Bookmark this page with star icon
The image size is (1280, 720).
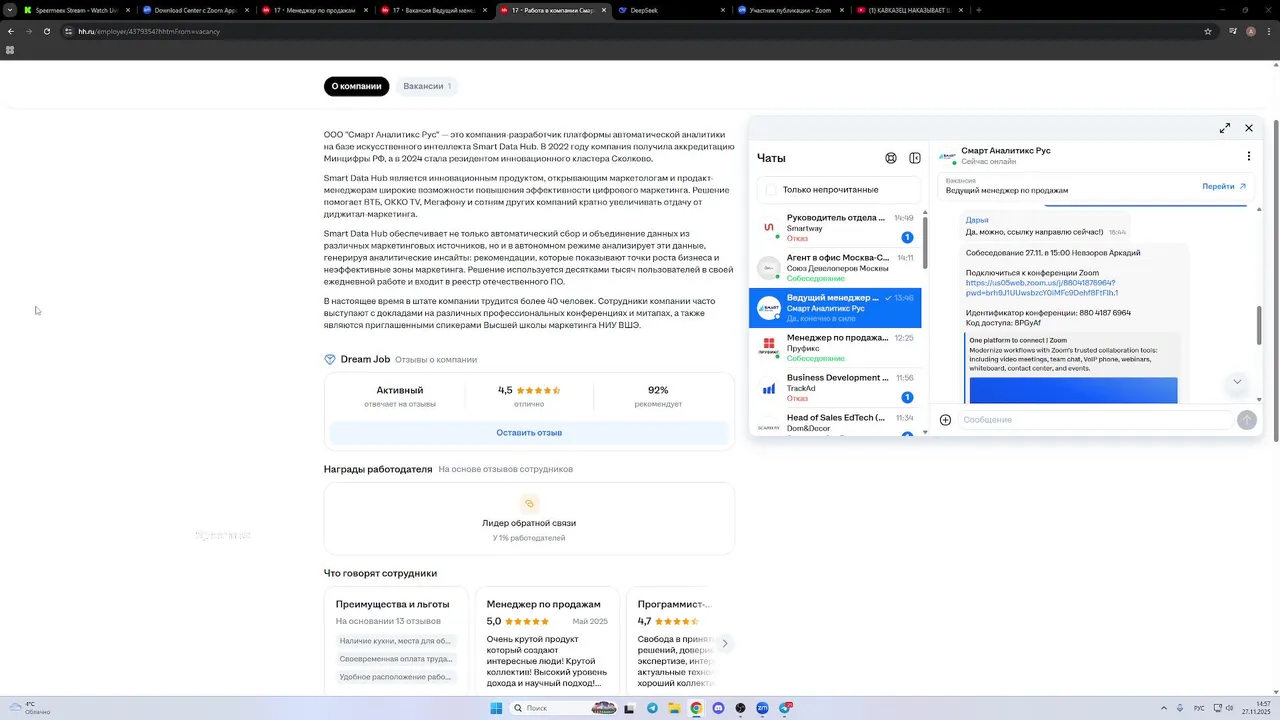(1208, 31)
